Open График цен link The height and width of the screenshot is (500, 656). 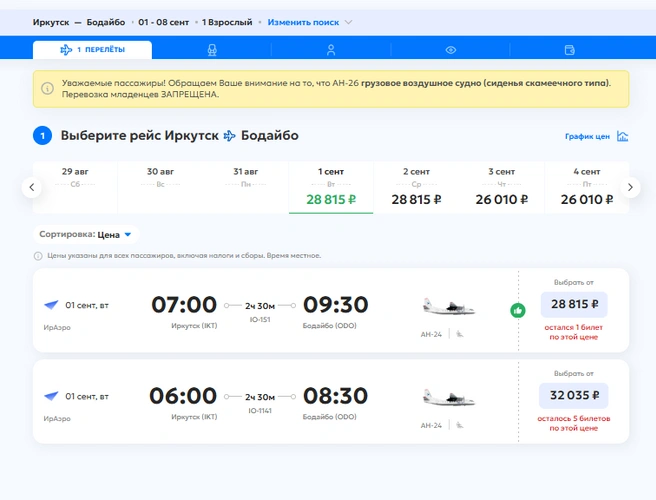(x=587, y=136)
